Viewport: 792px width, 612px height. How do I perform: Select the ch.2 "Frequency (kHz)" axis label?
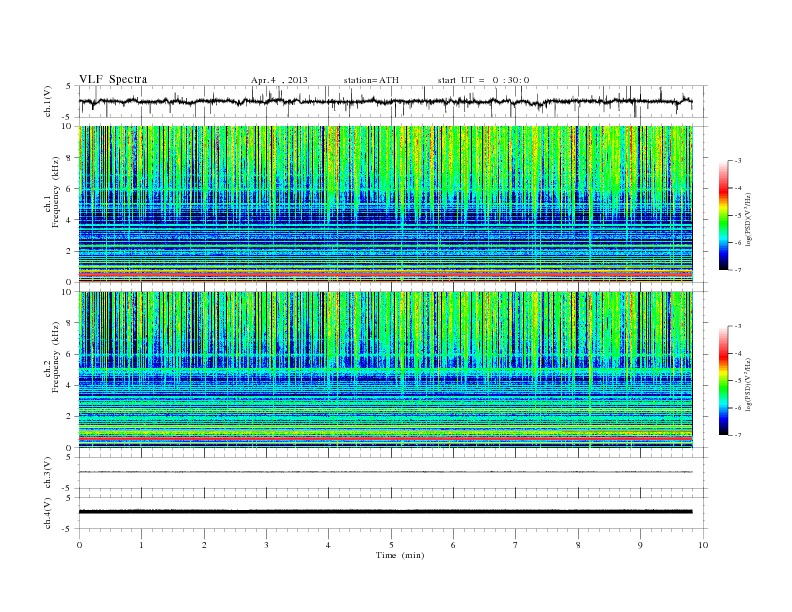pyautogui.click(x=55, y=357)
